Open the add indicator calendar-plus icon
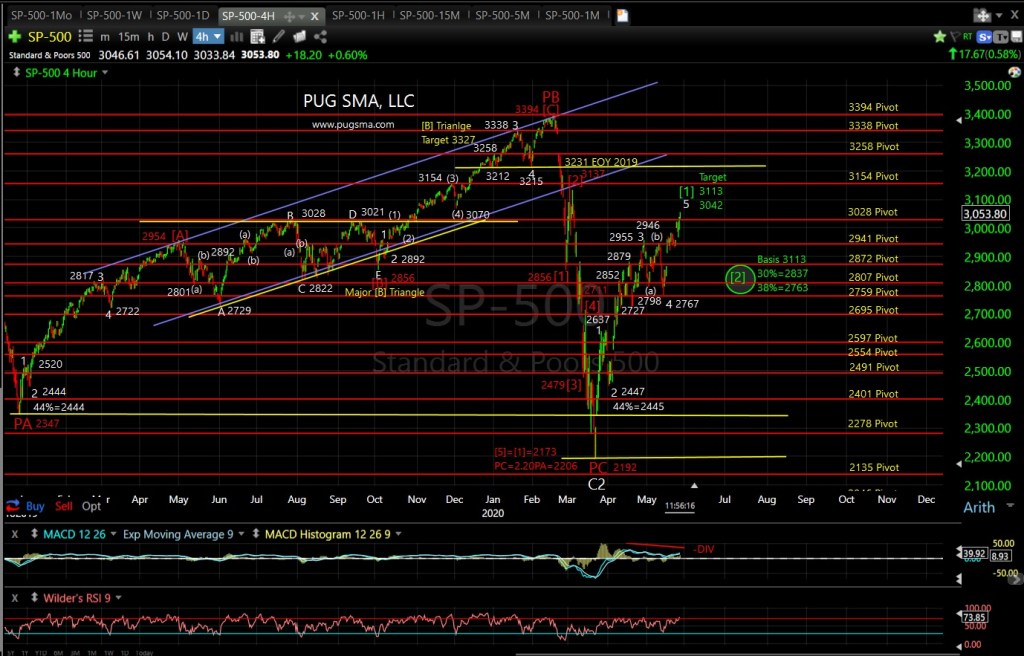Image resolution: width=1024 pixels, height=656 pixels. coord(257,37)
